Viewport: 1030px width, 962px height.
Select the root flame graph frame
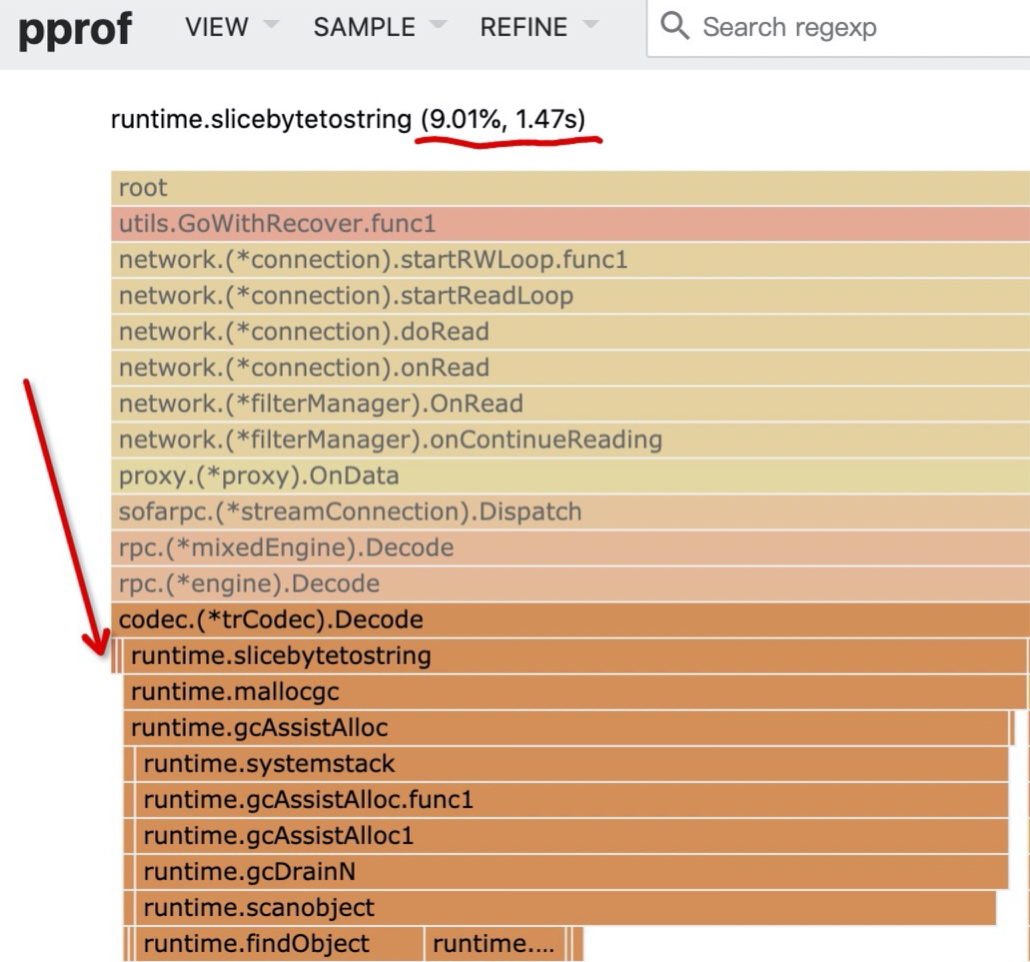[570, 188]
